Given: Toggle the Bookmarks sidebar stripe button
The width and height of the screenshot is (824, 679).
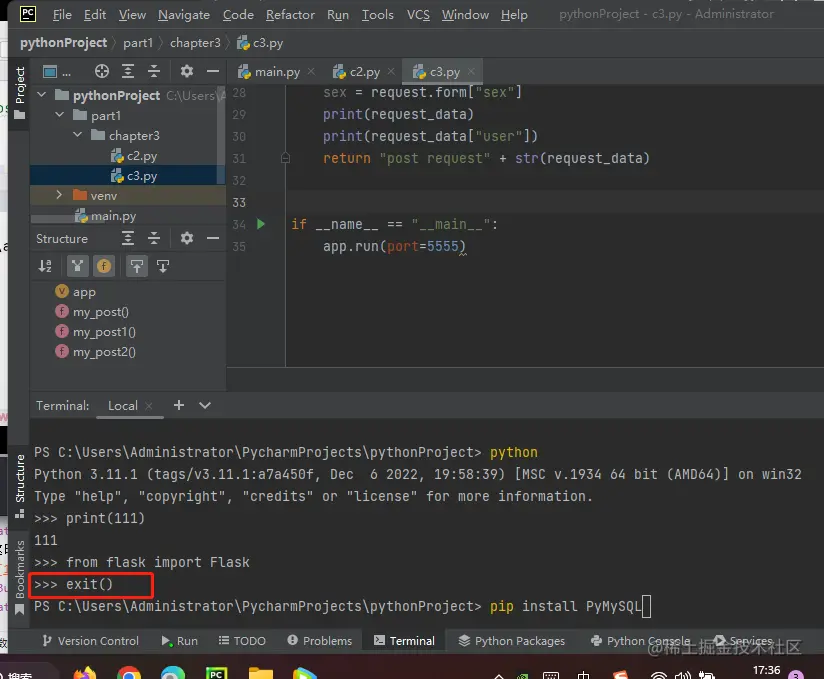Looking at the screenshot, I should (20, 577).
